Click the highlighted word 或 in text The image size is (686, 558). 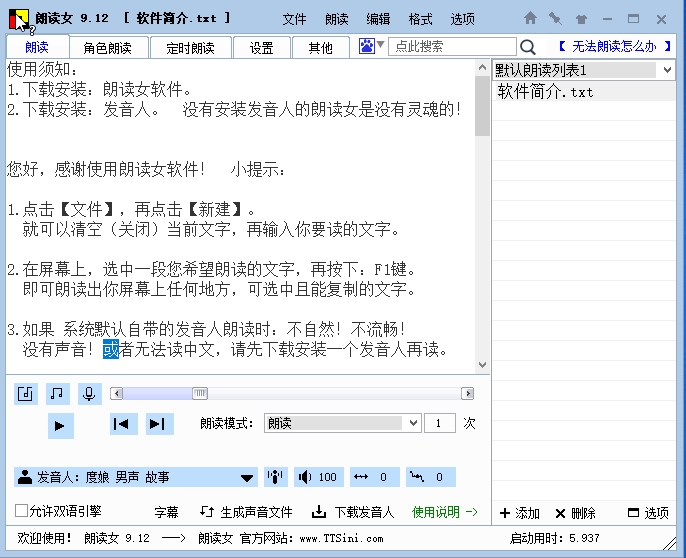[111, 349]
